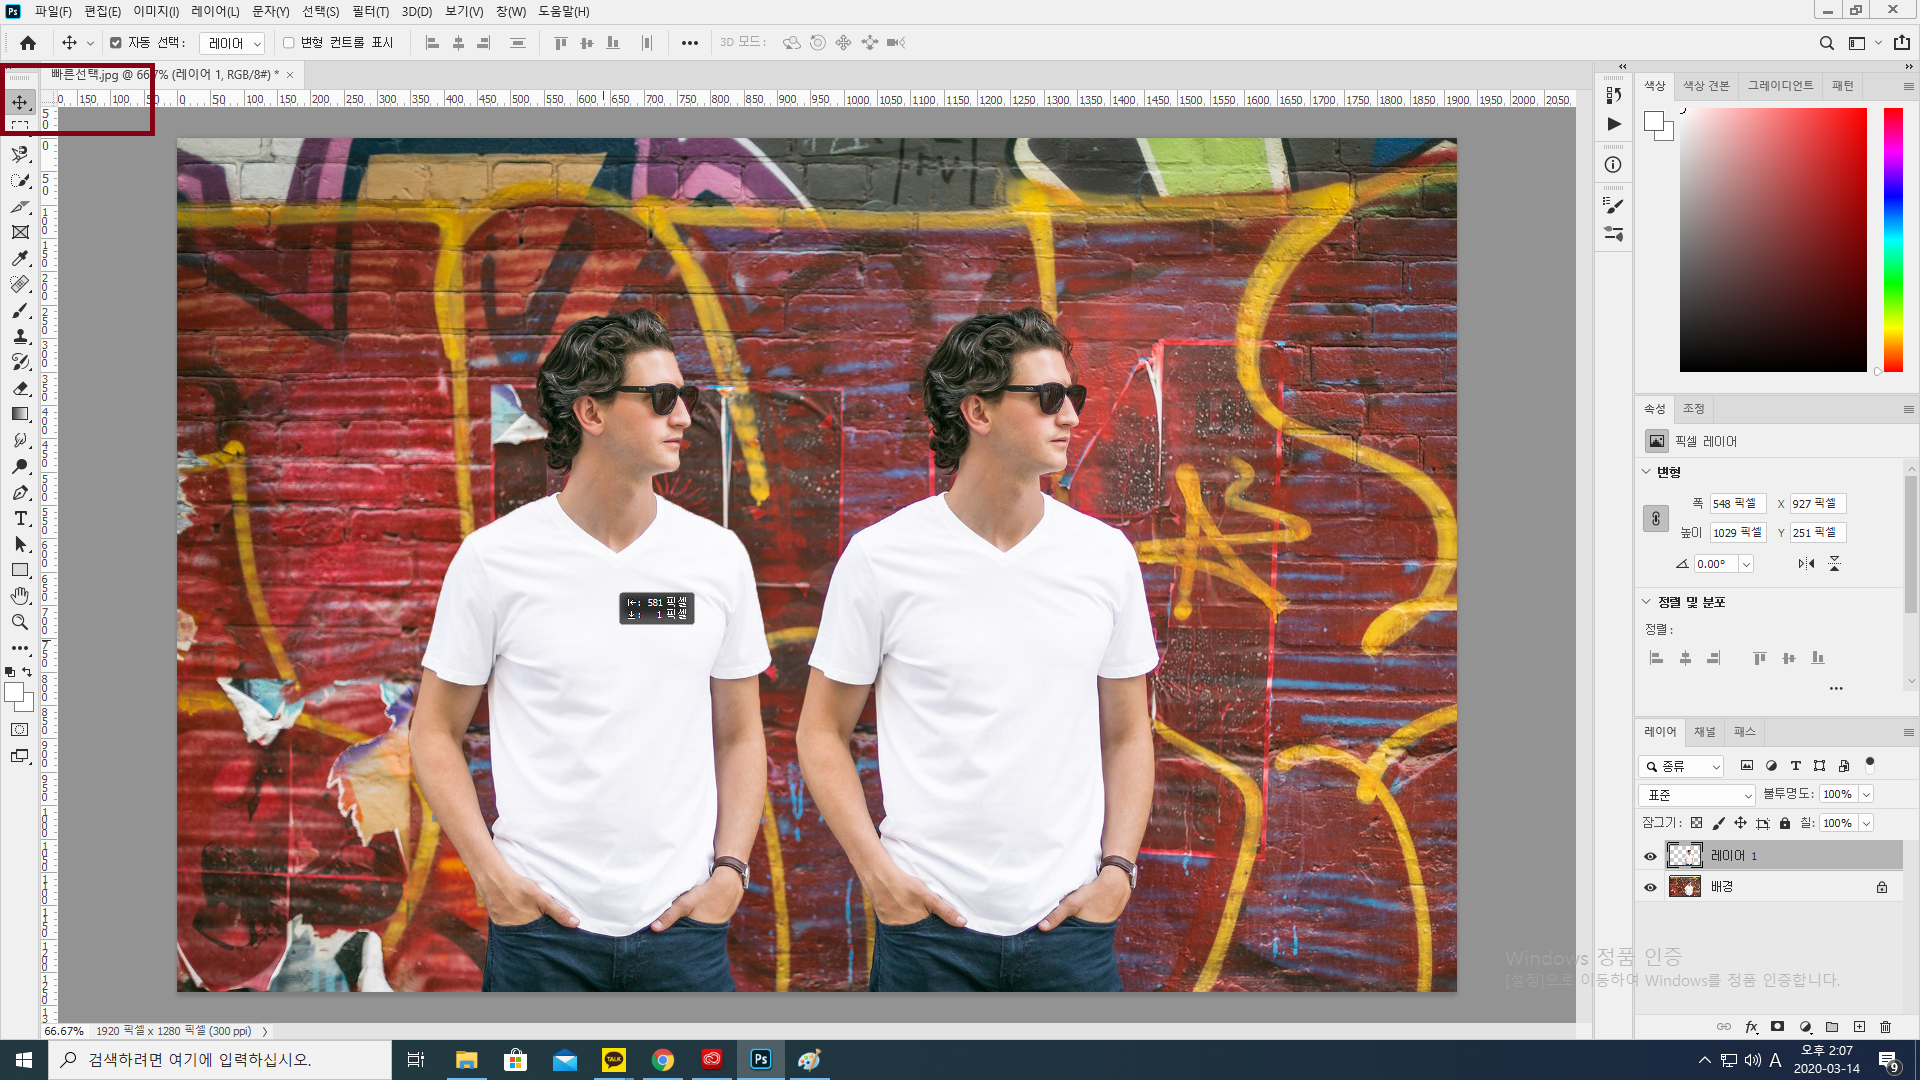Toggle the 자동 선택 checkbox

point(116,43)
